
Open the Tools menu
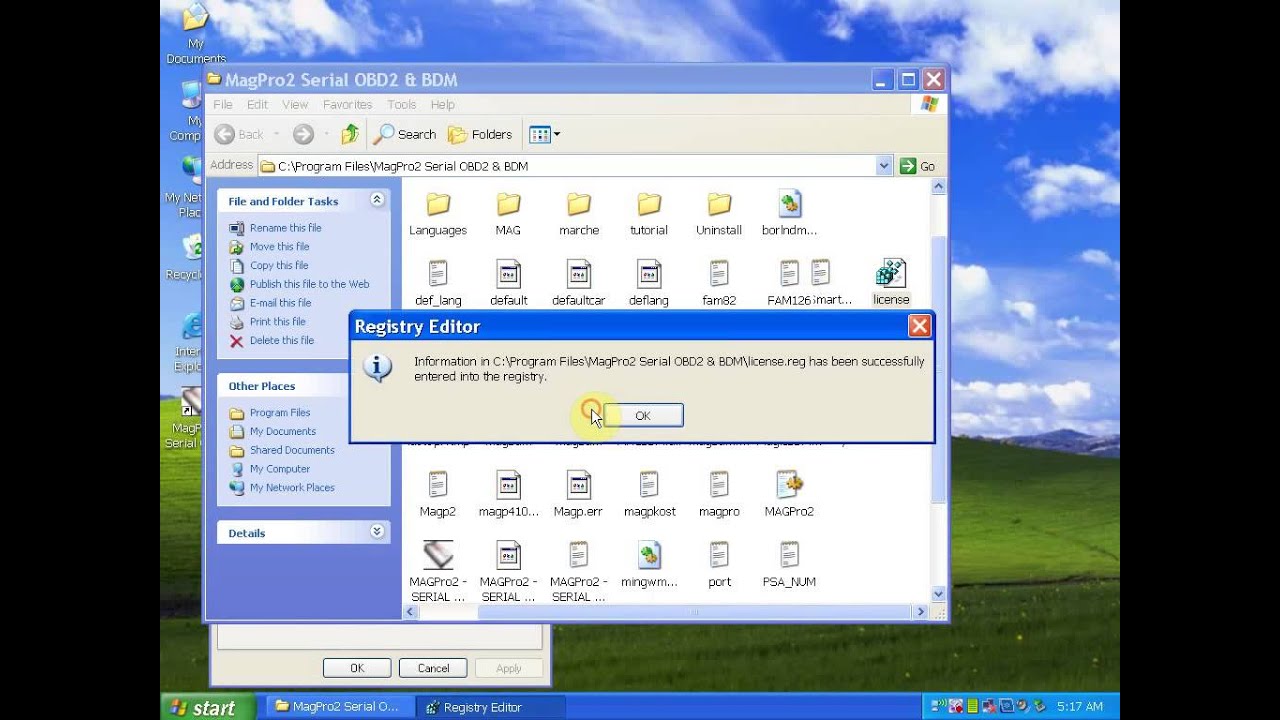tap(401, 104)
